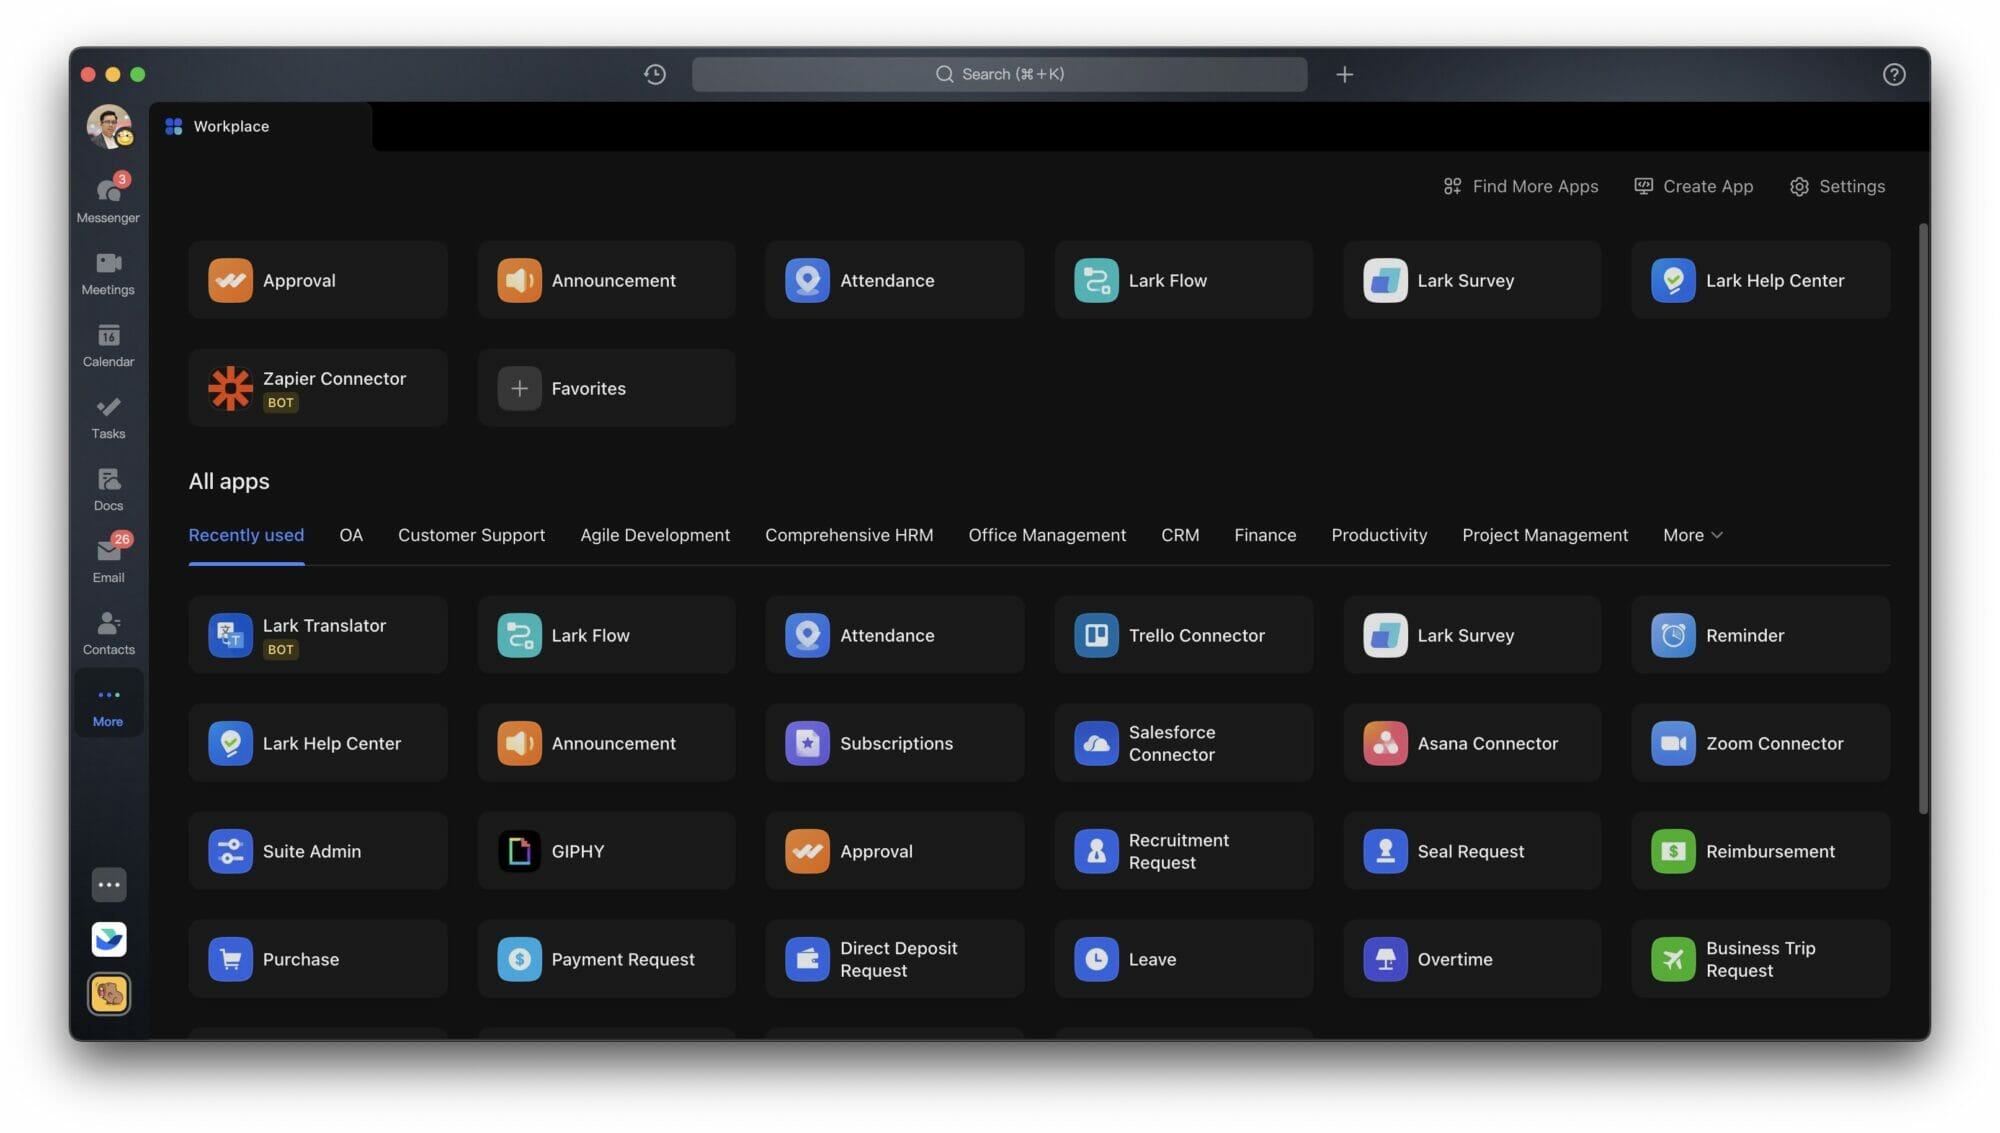
Task: Open the Purchase app
Action: (318, 959)
